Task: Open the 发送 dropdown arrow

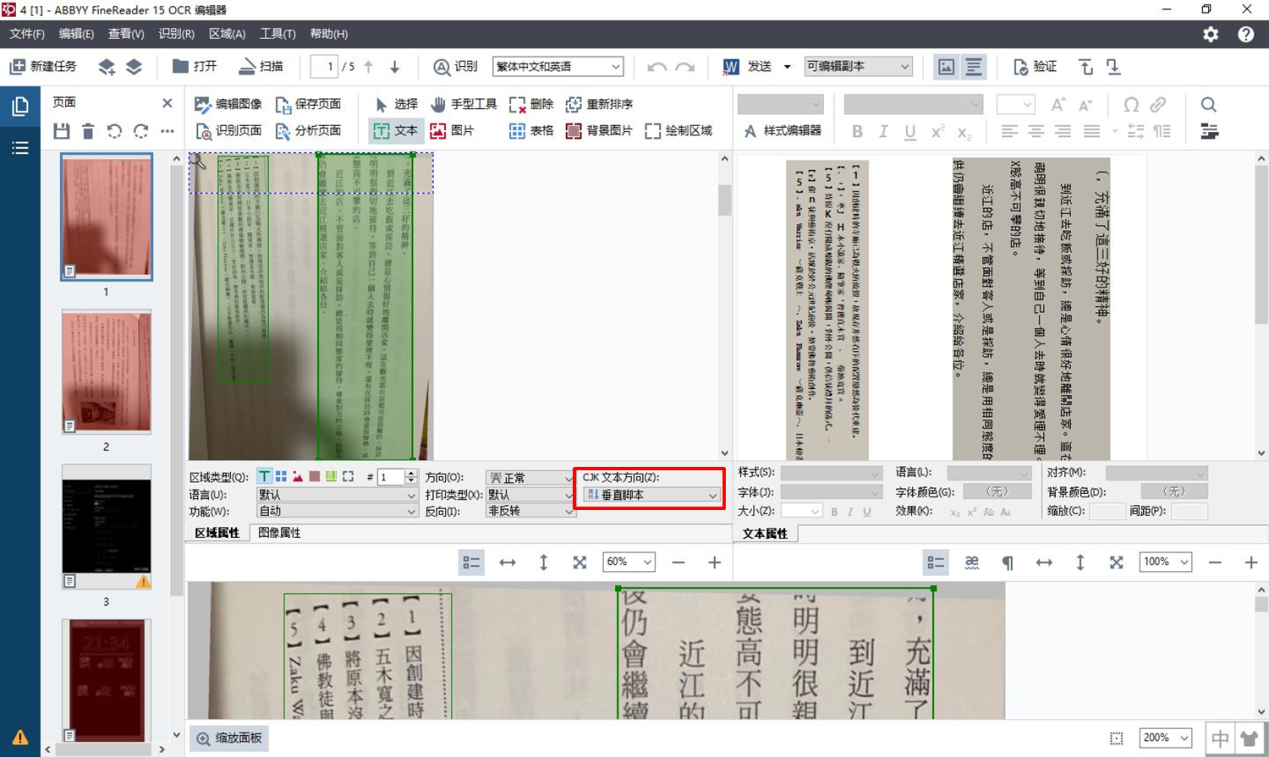Action: [787, 67]
